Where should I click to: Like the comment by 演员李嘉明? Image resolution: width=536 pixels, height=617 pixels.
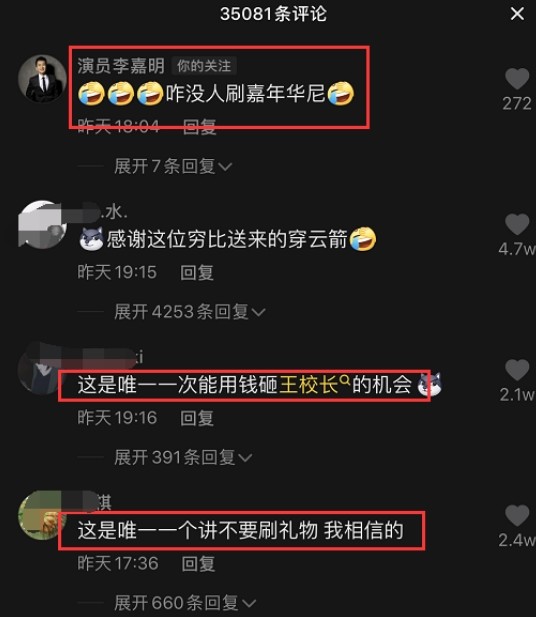click(x=517, y=78)
